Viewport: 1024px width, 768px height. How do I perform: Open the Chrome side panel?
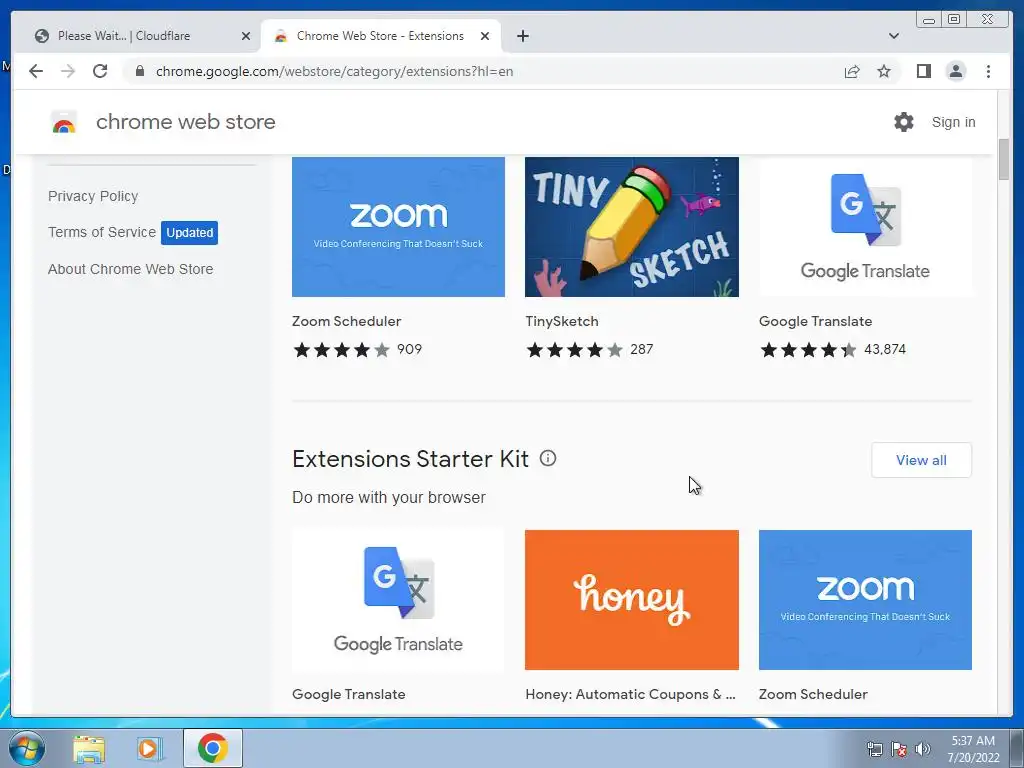tap(923, 71)
